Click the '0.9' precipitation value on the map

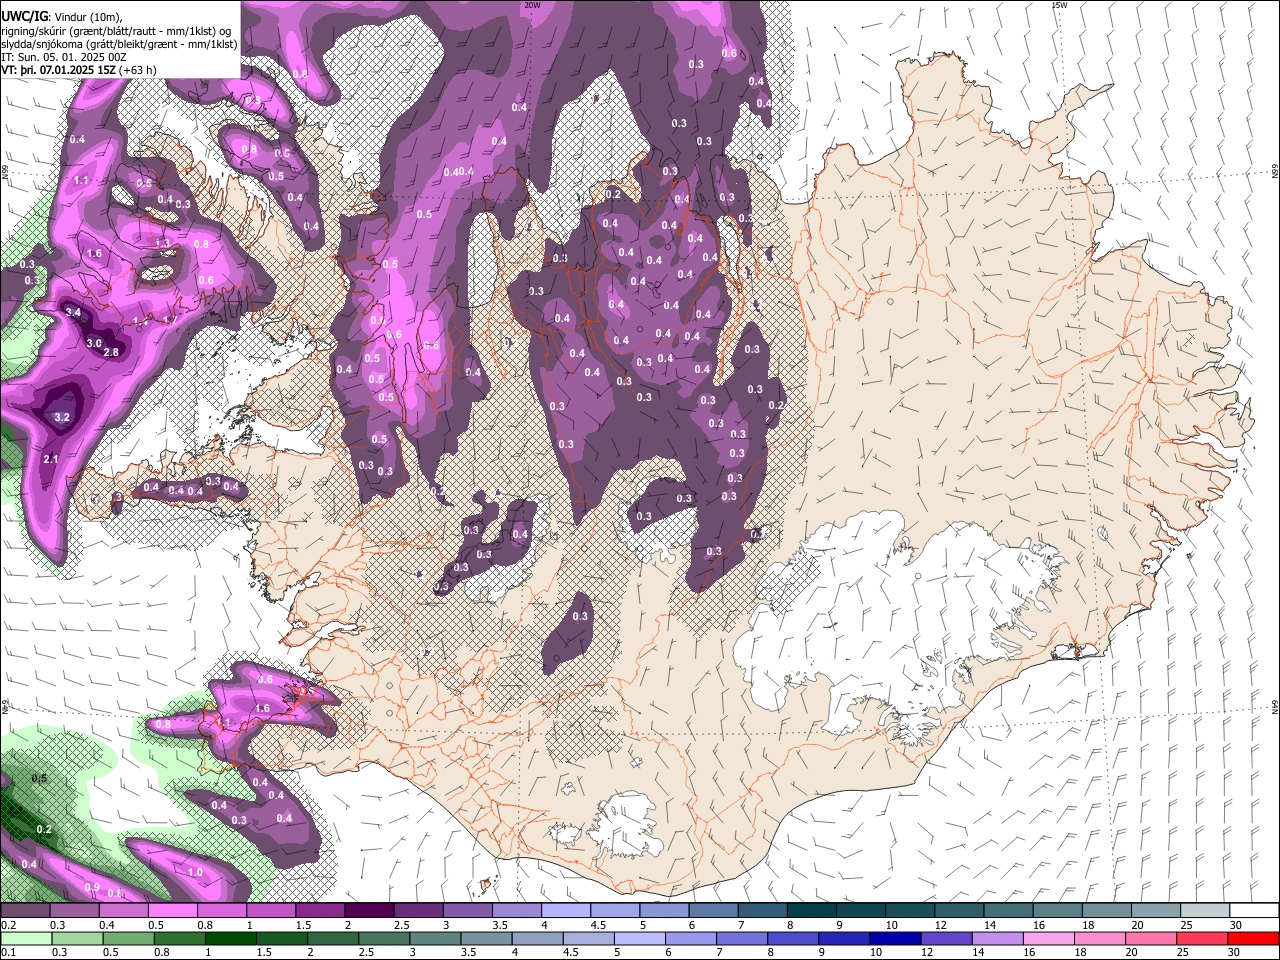pyautogui.click(x=92, y=887)
